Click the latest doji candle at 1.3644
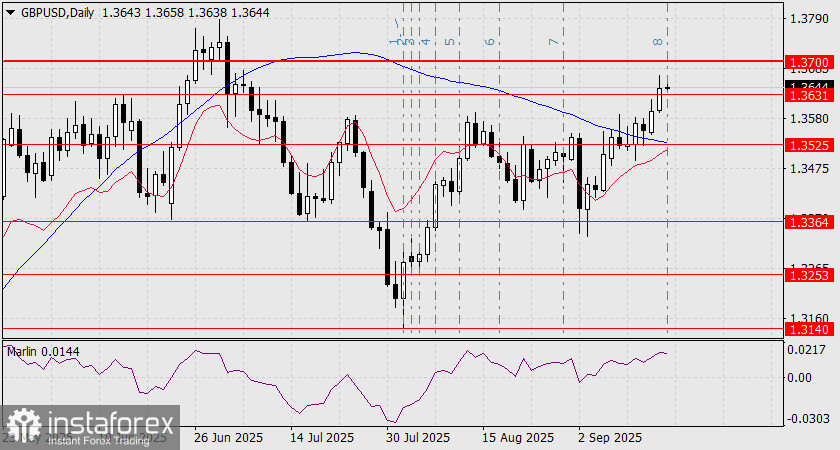The height and width of the screenshot is (450, 840). (x=667, y=87)
